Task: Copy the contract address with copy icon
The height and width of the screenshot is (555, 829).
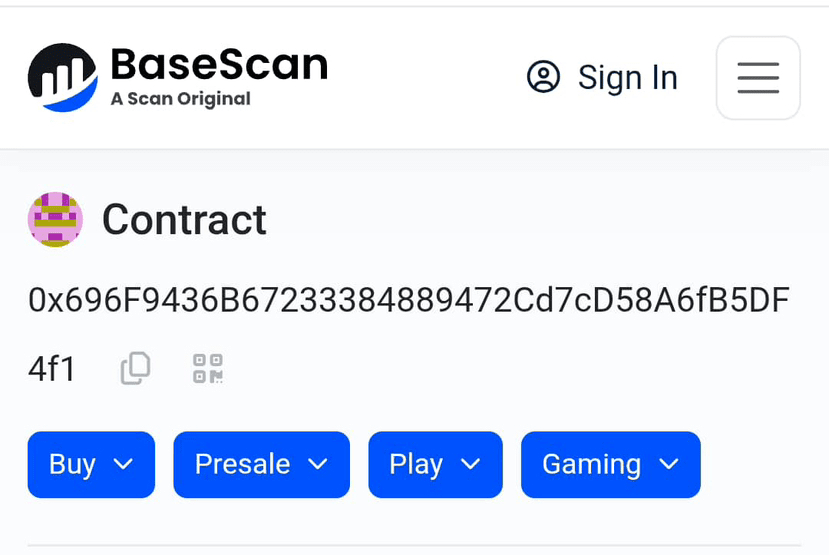Action: click(x=135, y=368)
